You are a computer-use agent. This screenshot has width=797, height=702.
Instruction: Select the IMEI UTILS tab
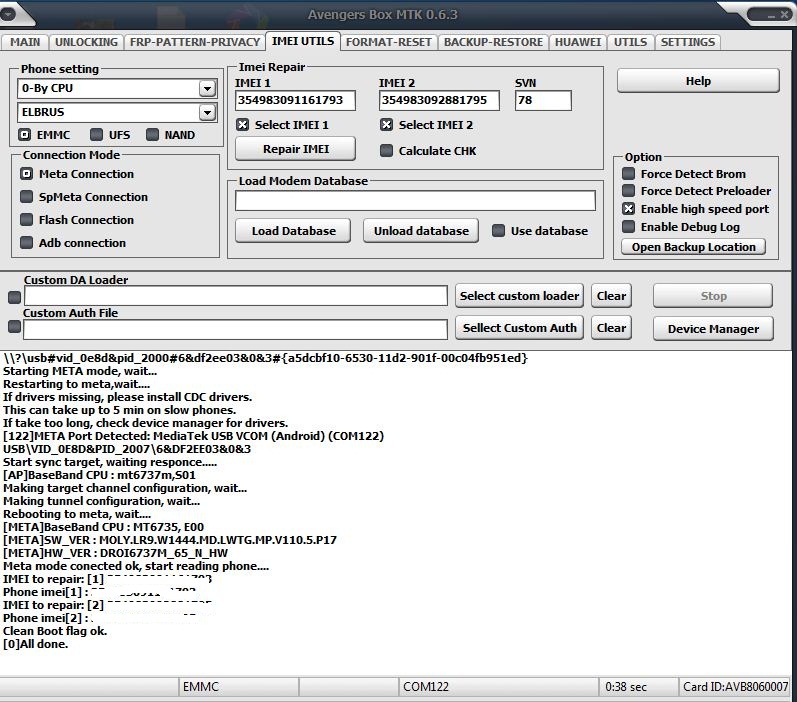[x=303, y=41]
